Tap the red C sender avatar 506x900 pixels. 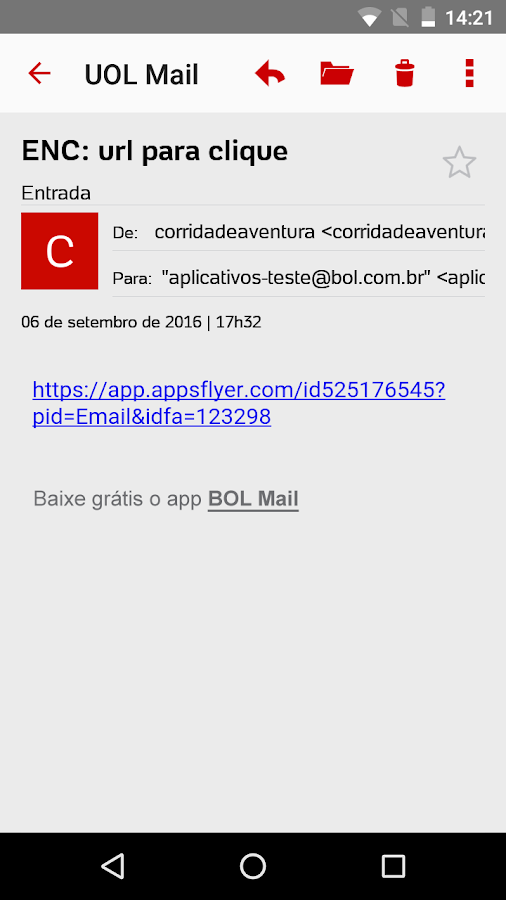60,251
